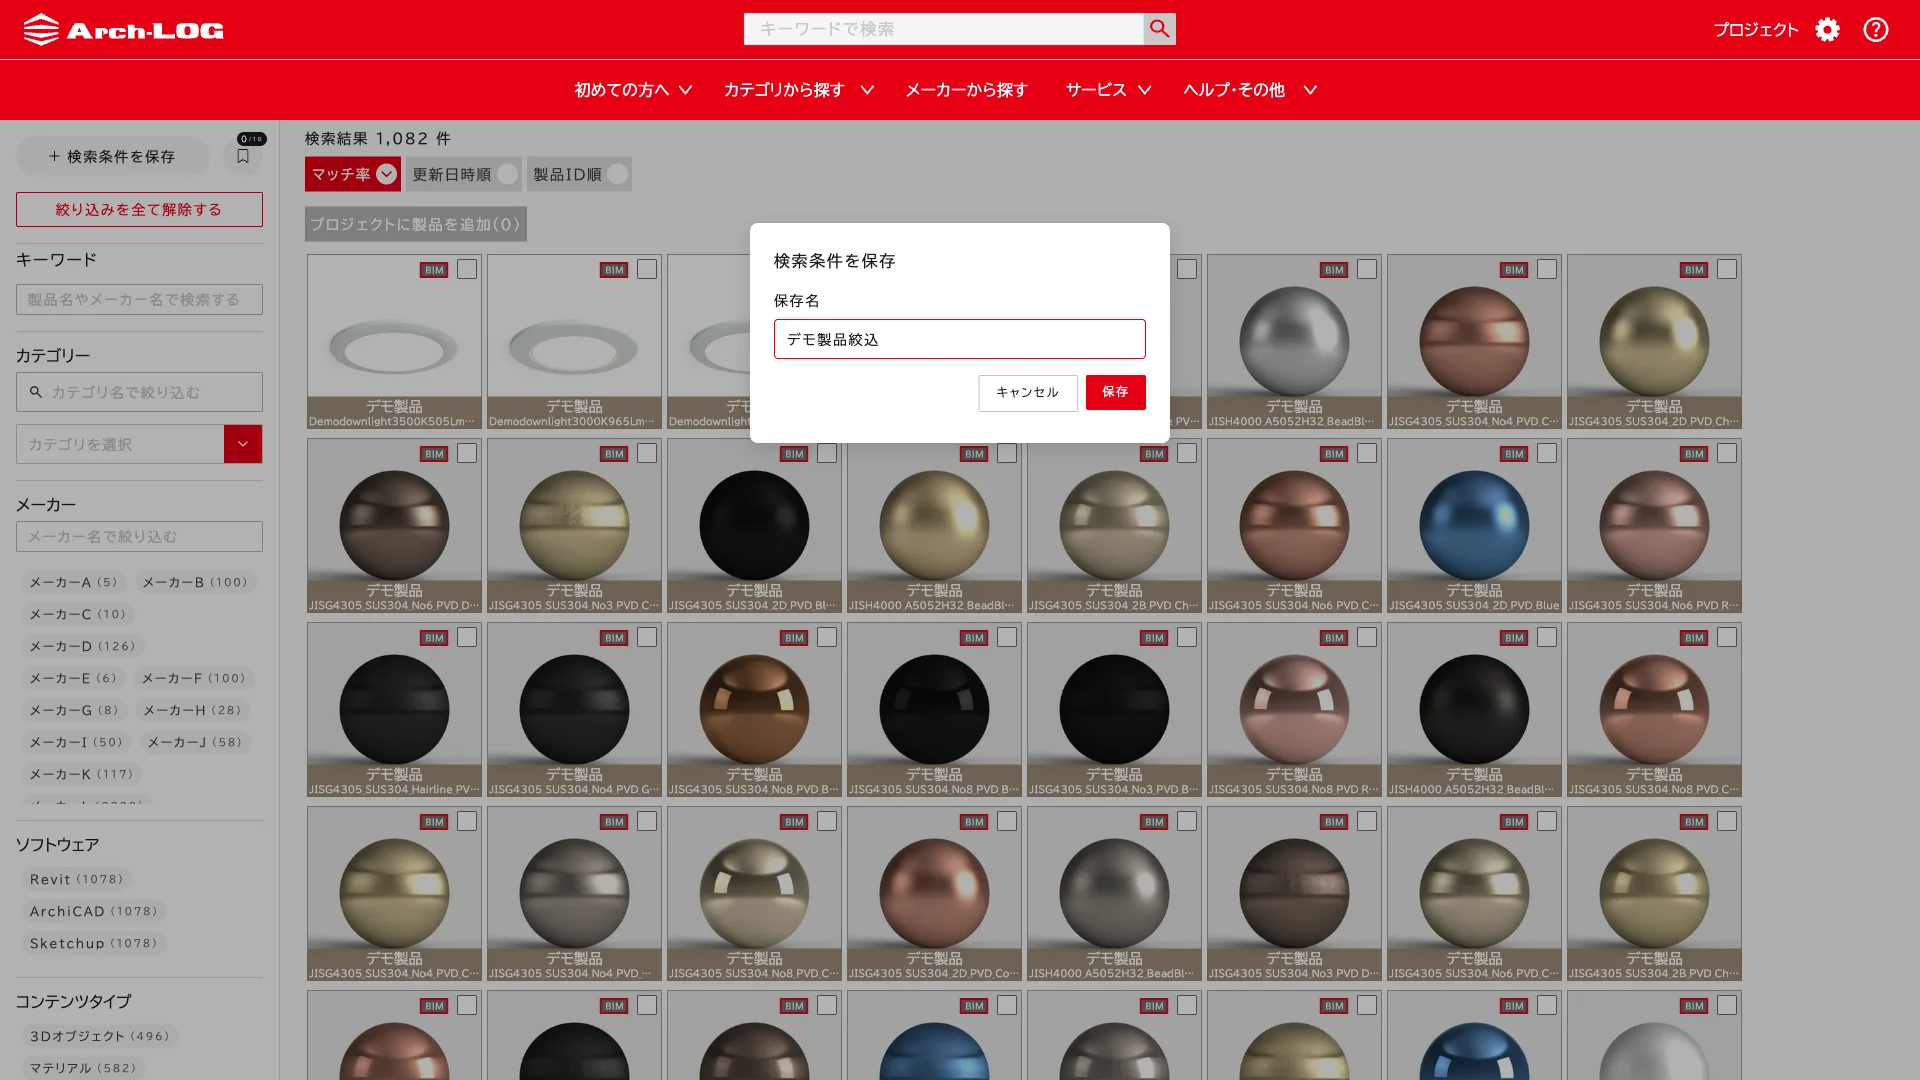Click the メーカー名で絞り込む field
This screenshot has width=1920, height=1080.
click(x=139, y=536)
